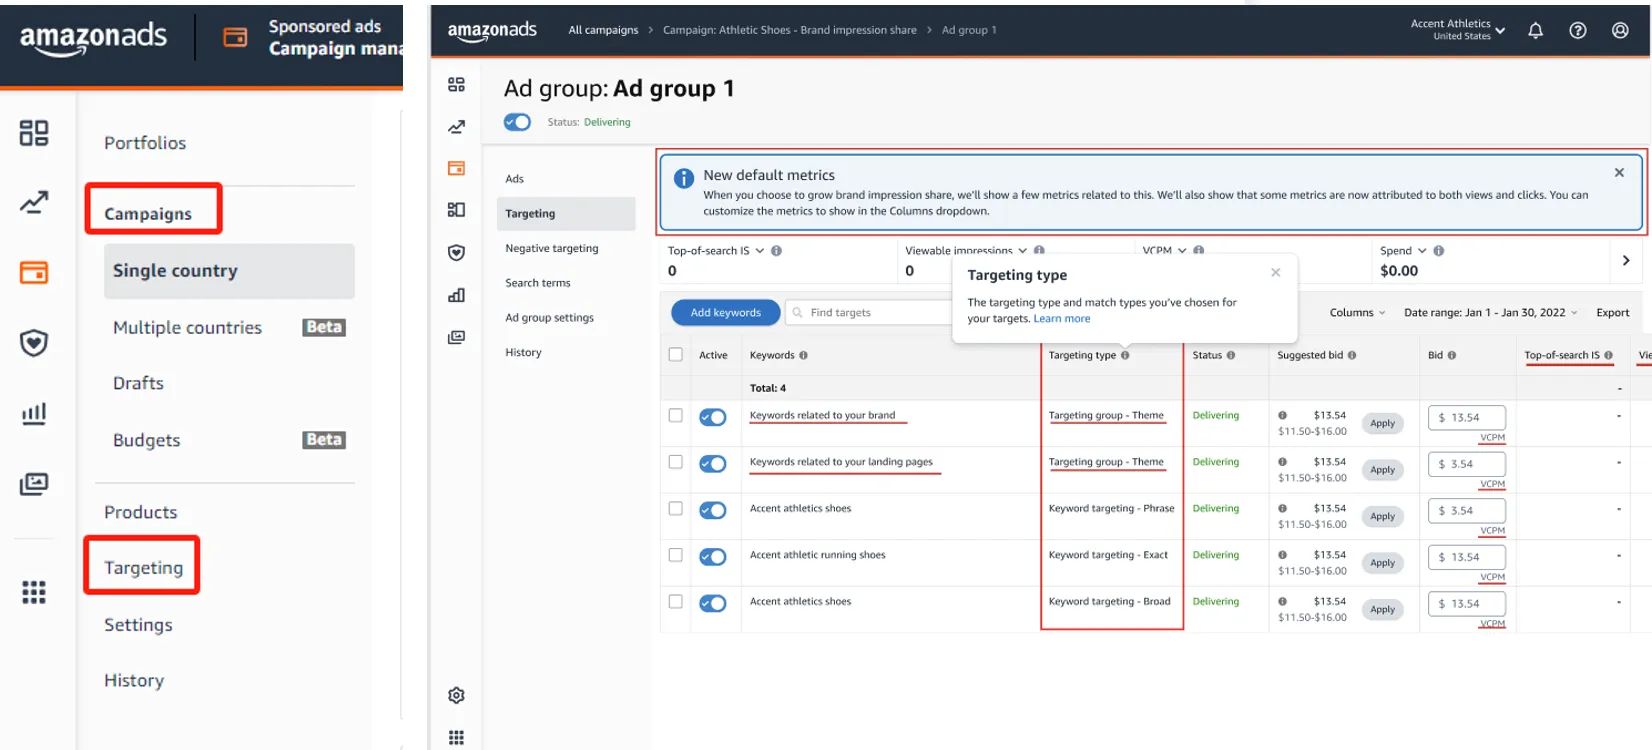Click the orange campaigns icon in the Ad group window sidebar
The height and width of the screenshot is (750, 1652).
tap(456, 168)
